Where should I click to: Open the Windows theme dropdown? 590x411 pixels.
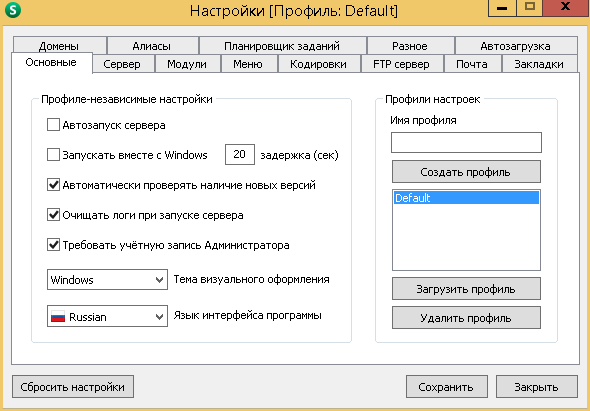(x=107, y=280)
